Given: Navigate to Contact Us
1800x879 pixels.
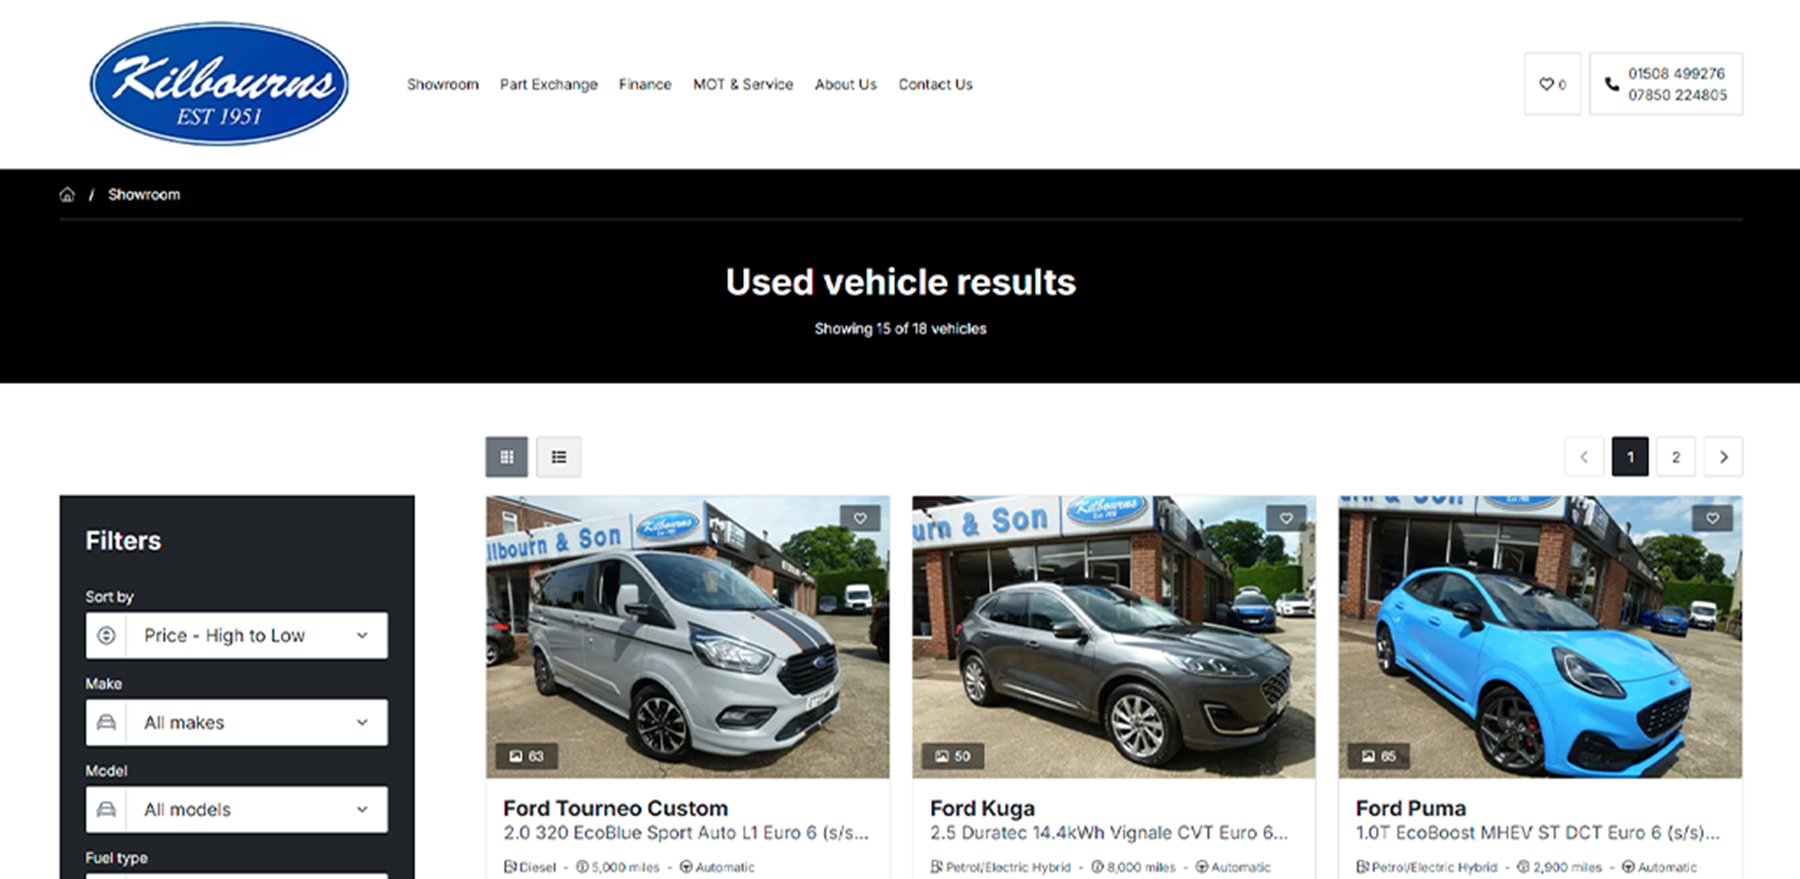Looking at the screenshot, I should tap(935, 84).
